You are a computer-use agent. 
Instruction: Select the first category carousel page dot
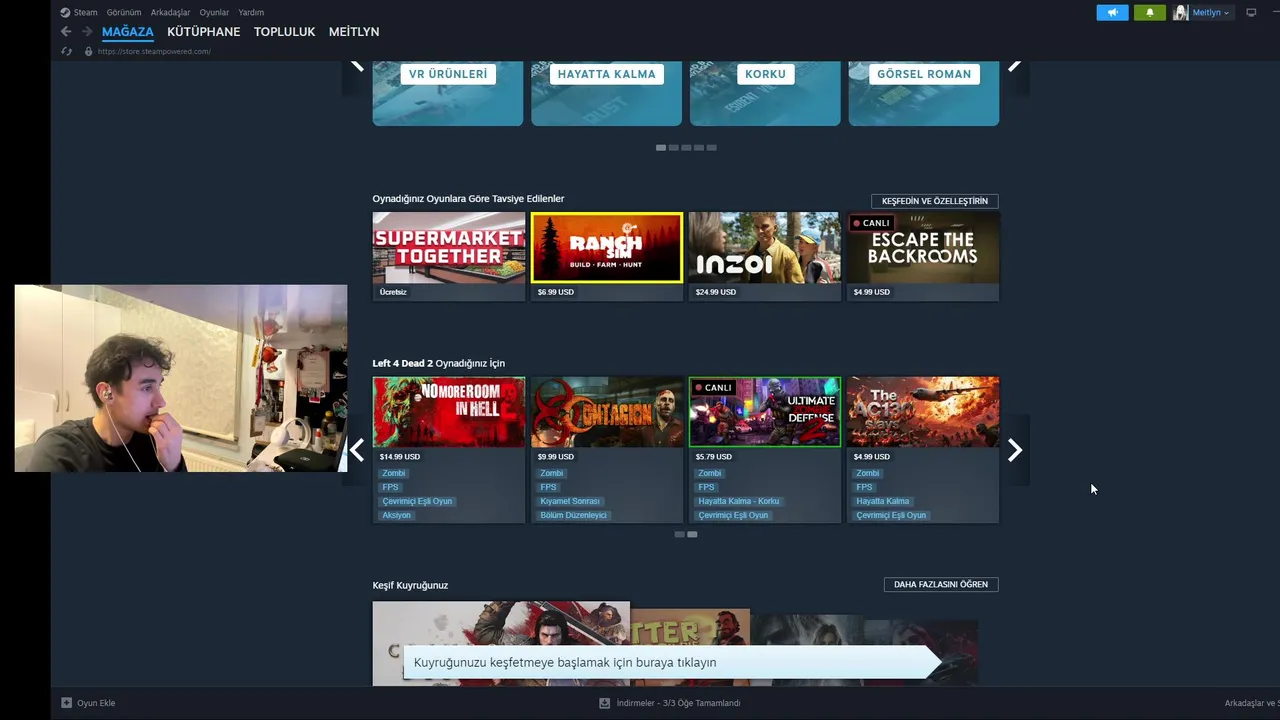[661, 147]
